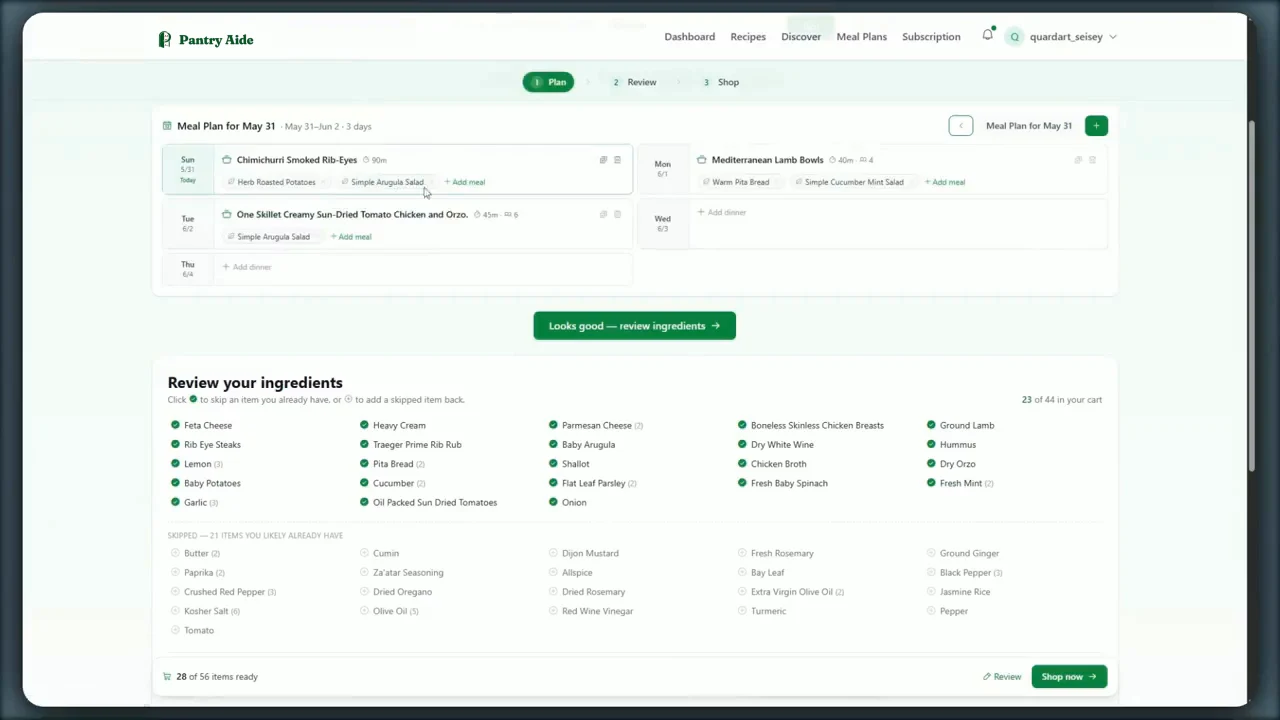The image size is (1280, 720).
Task: Add dinner for Thursday 6/4
Action: pos(247,267)
